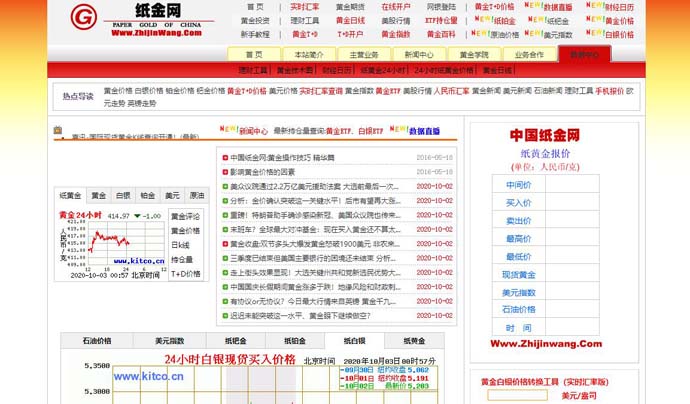Click ETF持仓量 link in header

pos(441,20)
